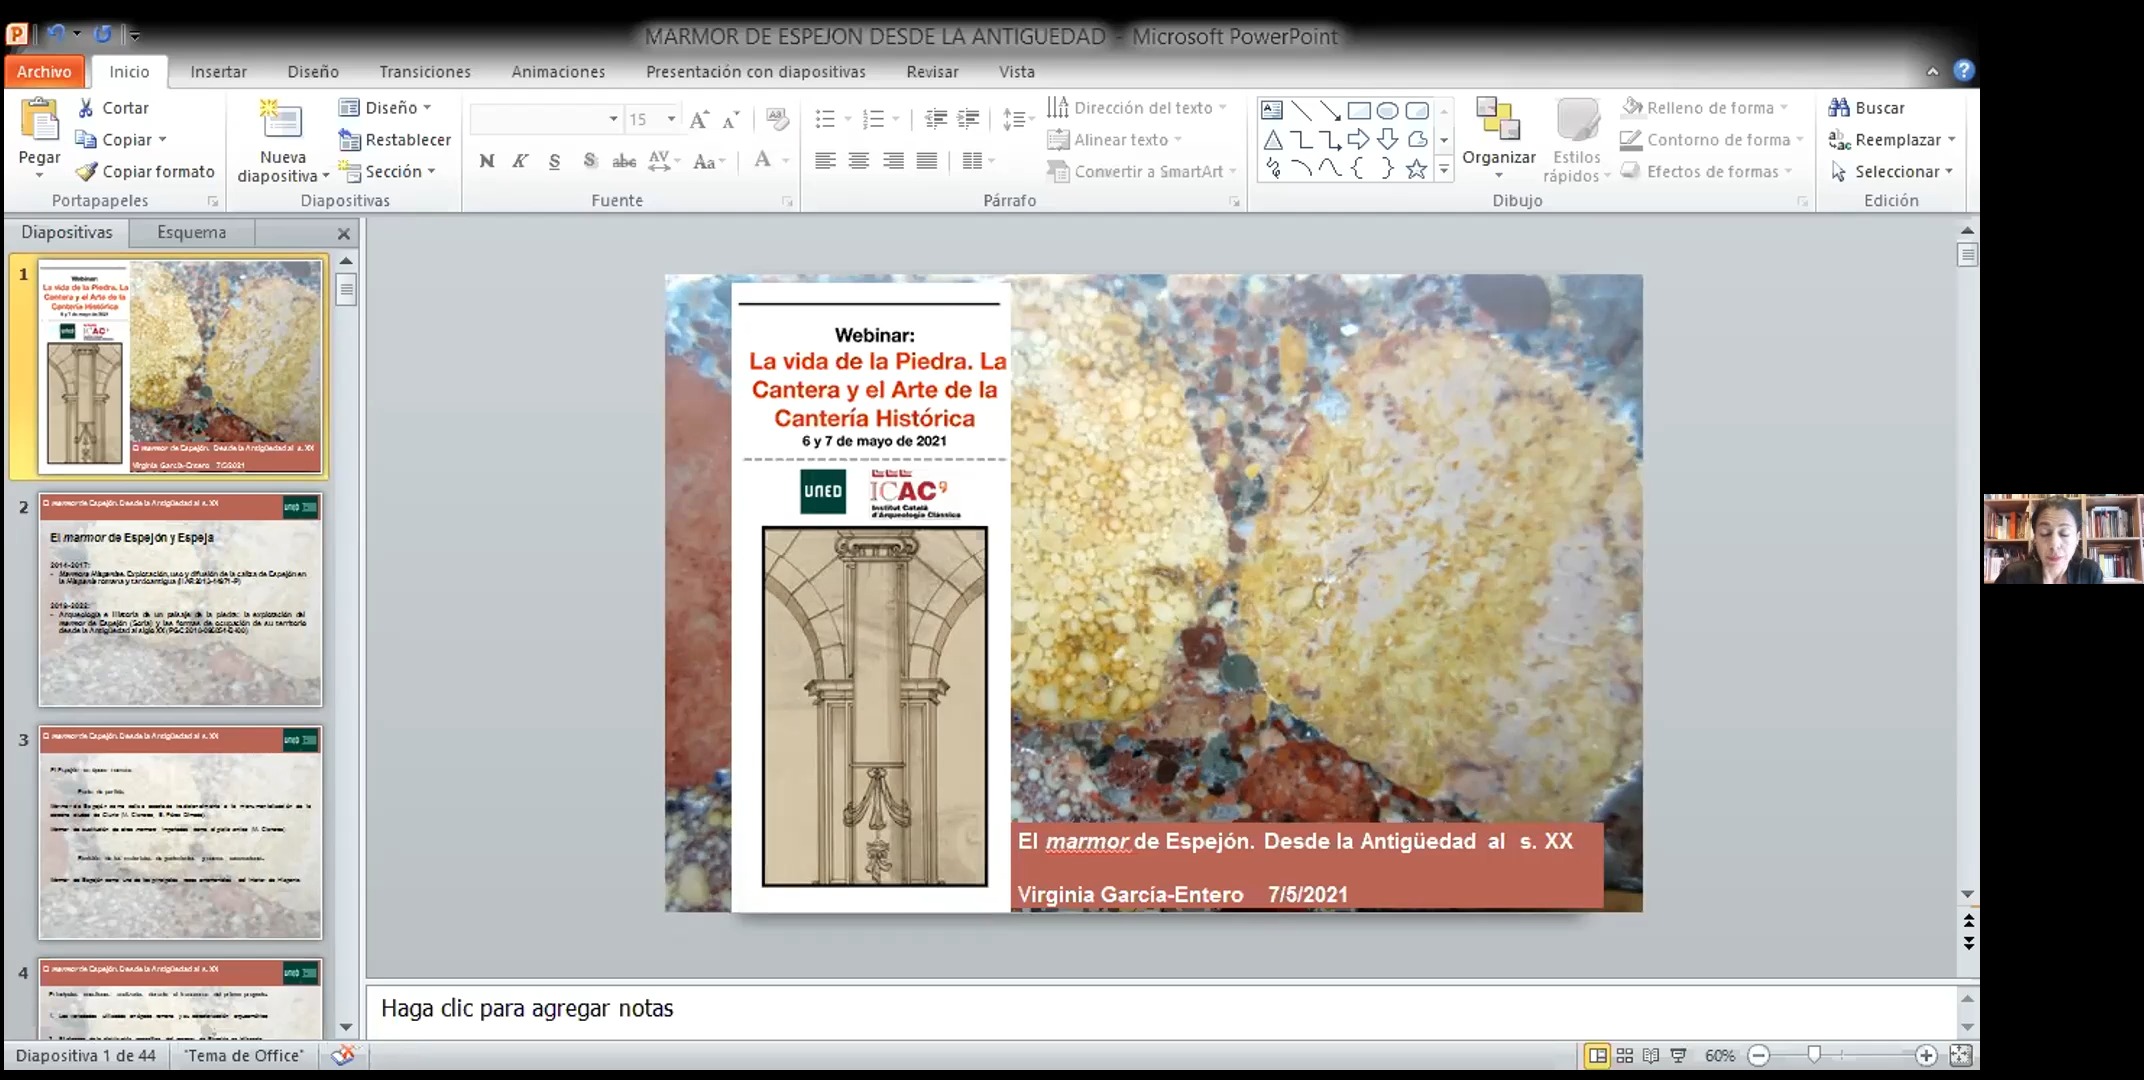Toggle bold (N) formatting
Viewport: 2144px width, 1080px height.
pos(487,161)
